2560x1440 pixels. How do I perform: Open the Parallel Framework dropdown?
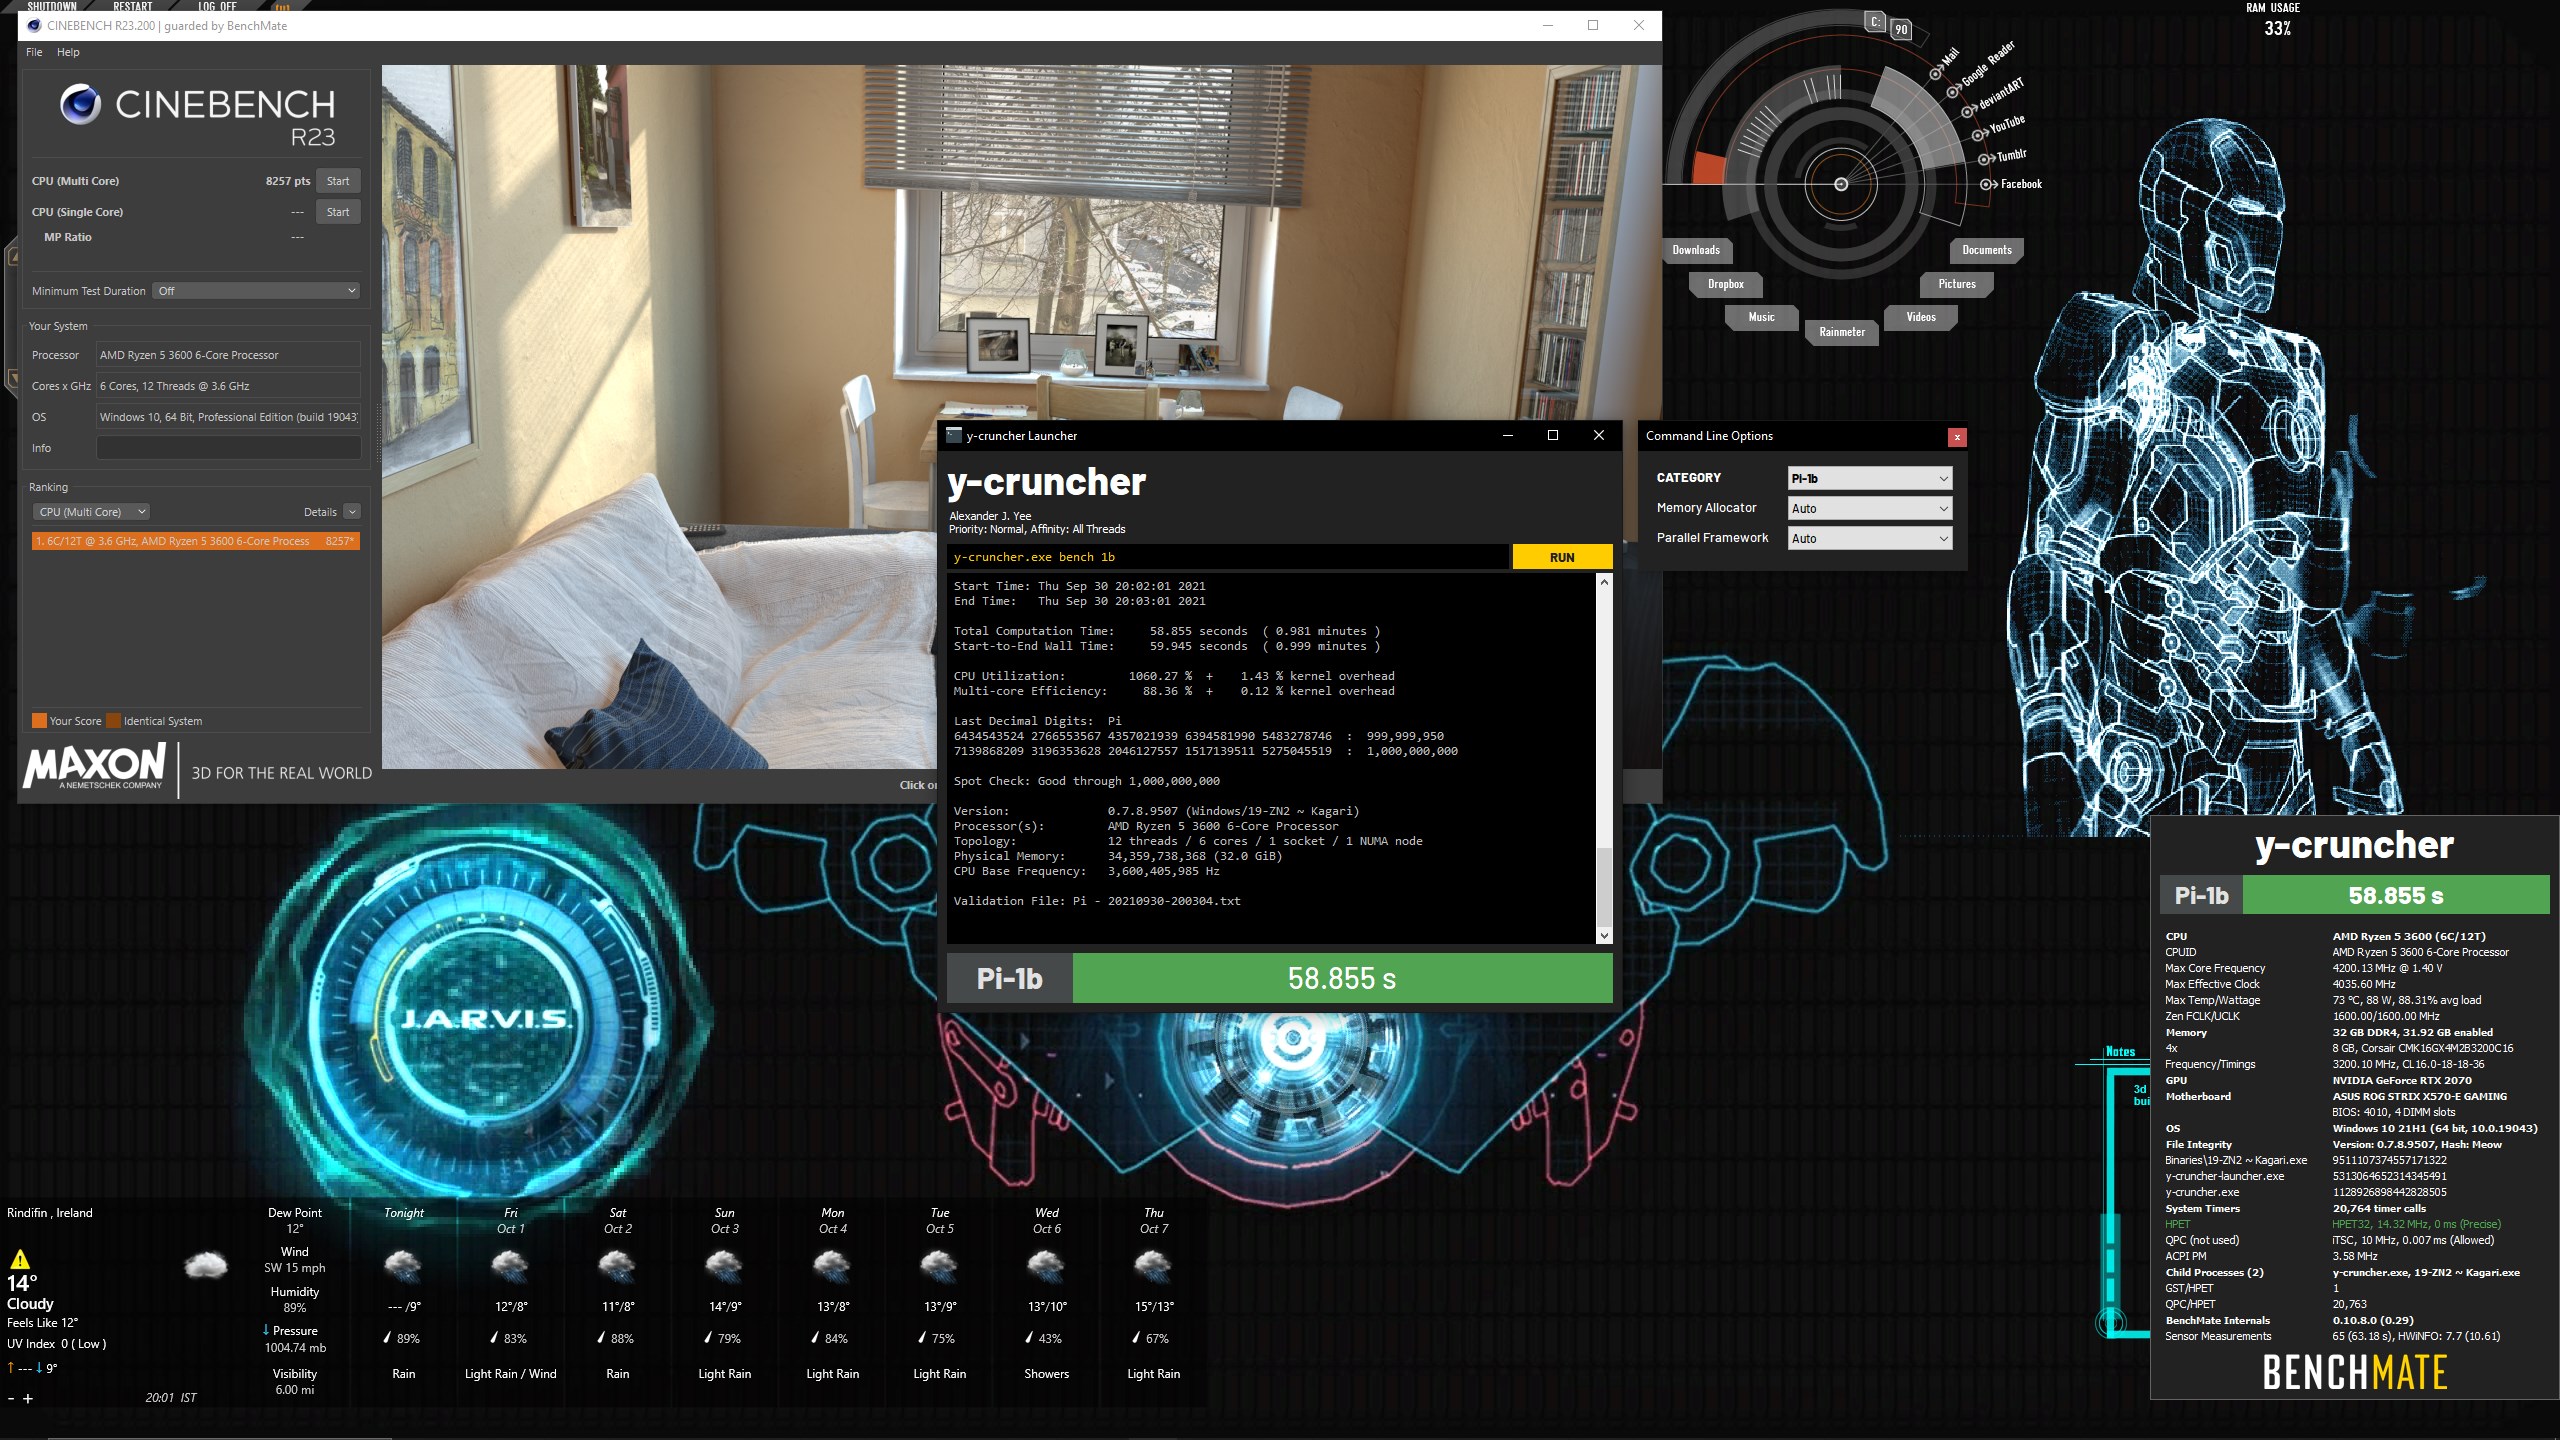tap(1870, 539)
